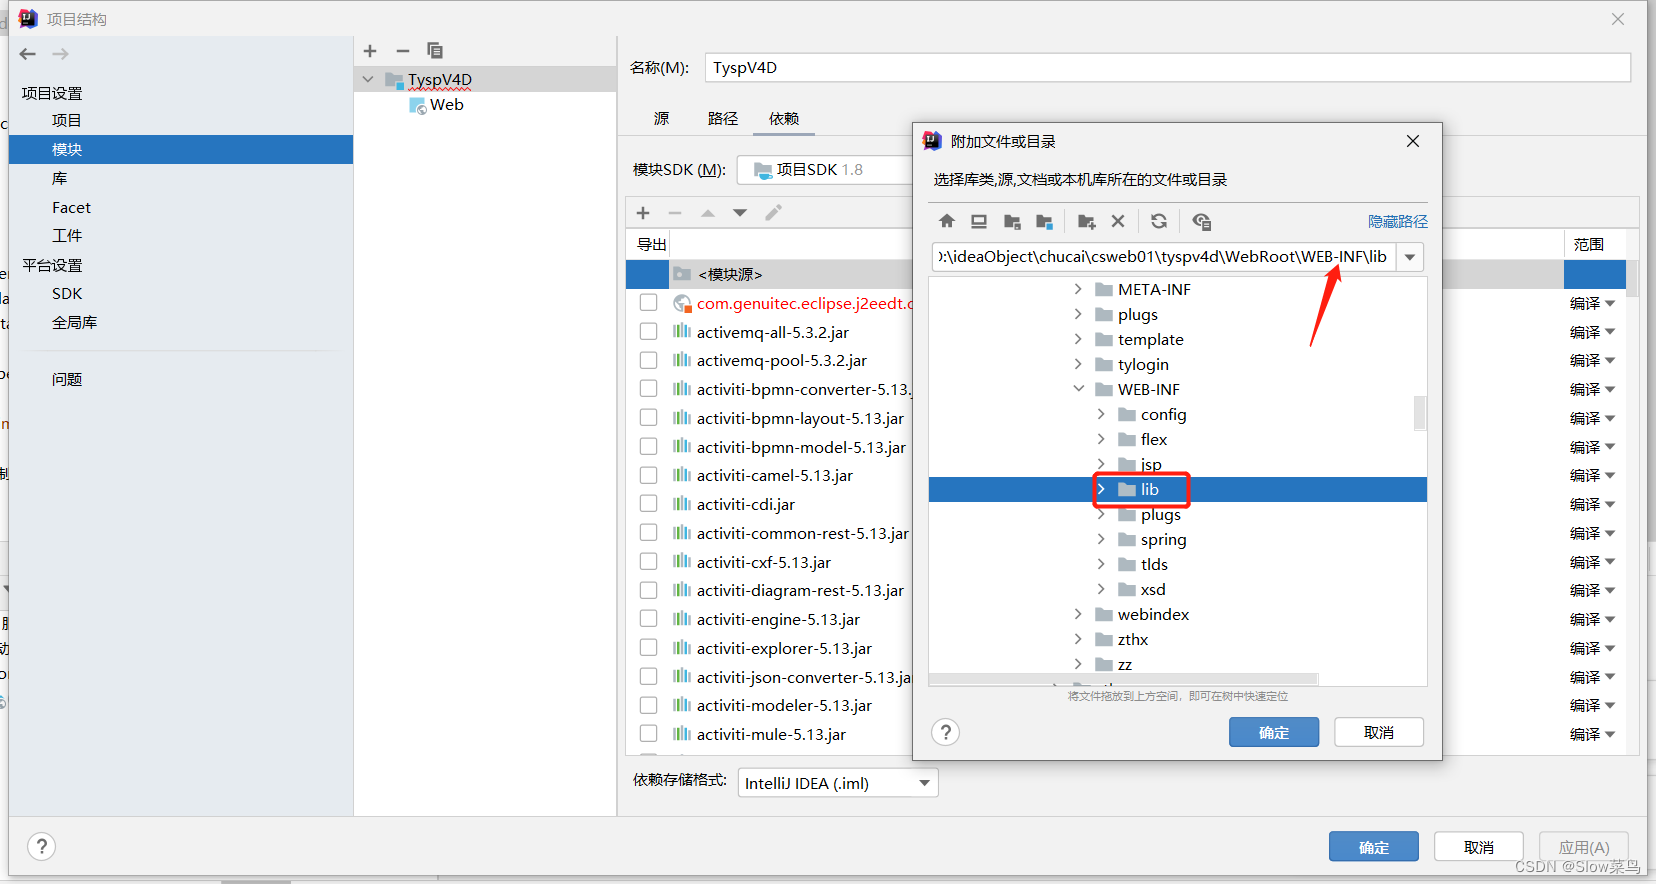The width and height of the screenshot is (1656, 884).
Task: Check export for activiti-engine-5.13.jar
Action: point(648,619)
